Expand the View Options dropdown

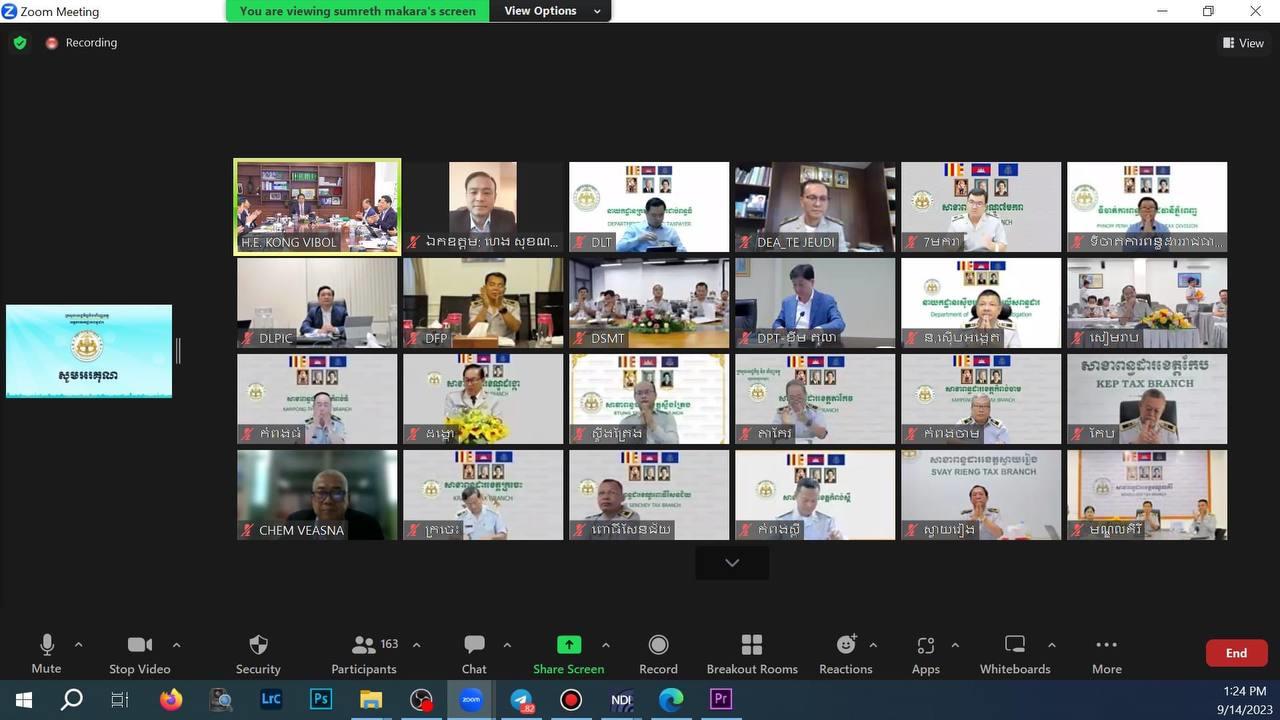[552, 11]
